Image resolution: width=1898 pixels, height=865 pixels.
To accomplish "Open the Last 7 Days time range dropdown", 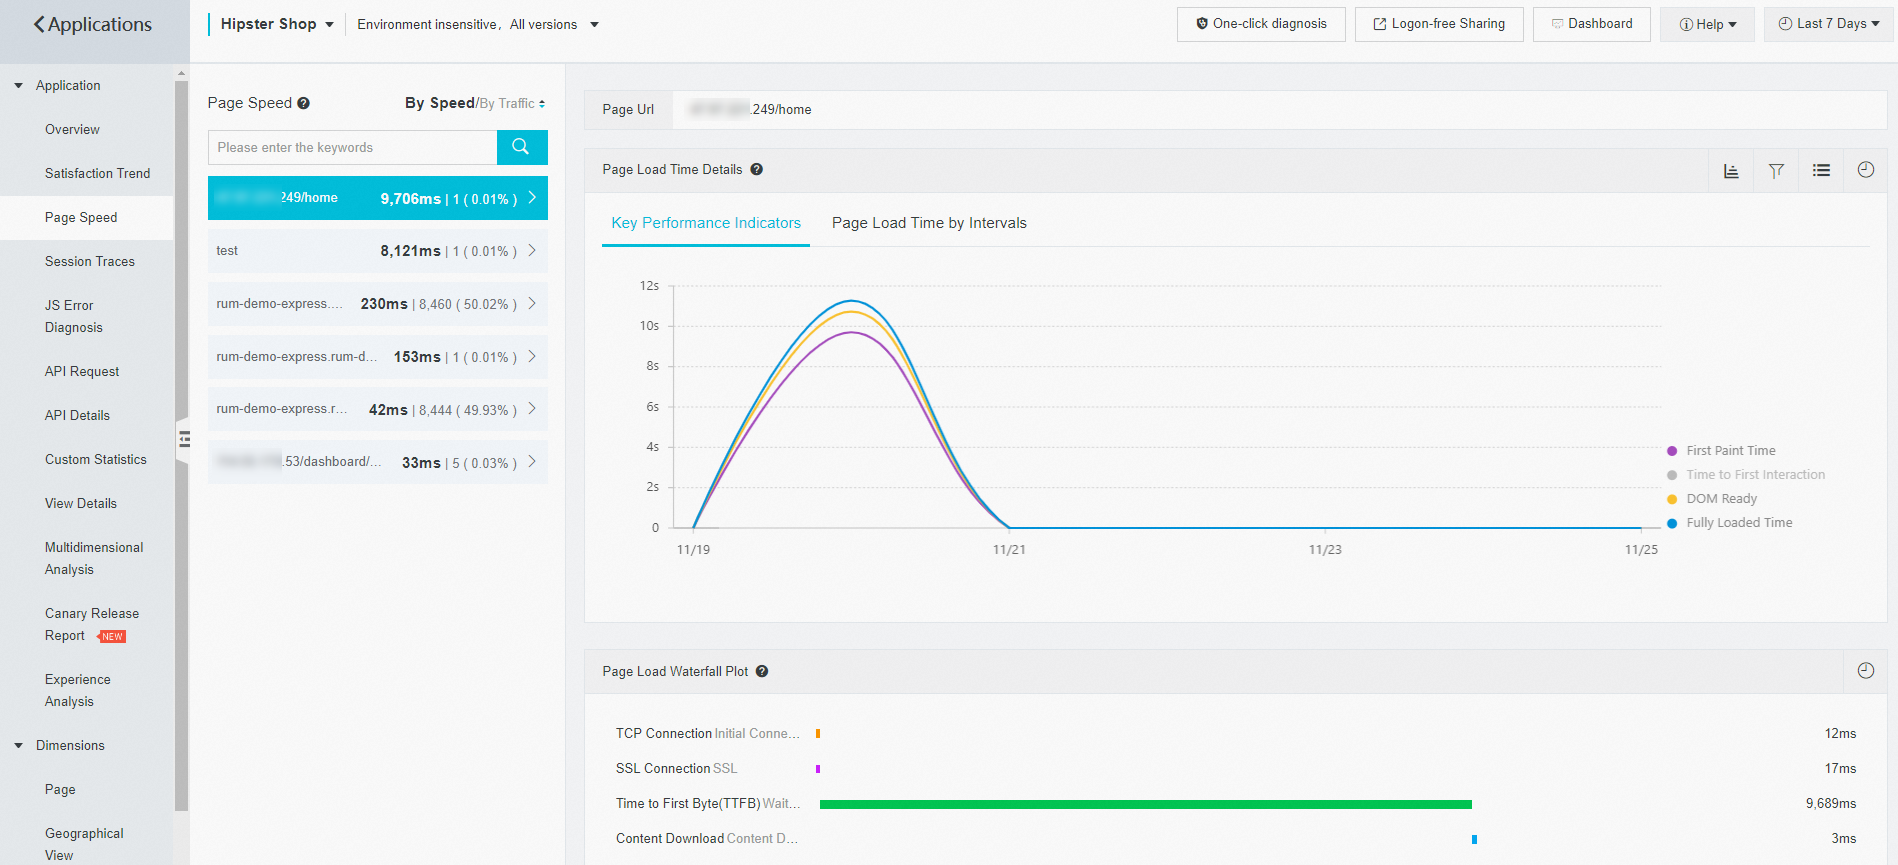I will [1828, 24].
